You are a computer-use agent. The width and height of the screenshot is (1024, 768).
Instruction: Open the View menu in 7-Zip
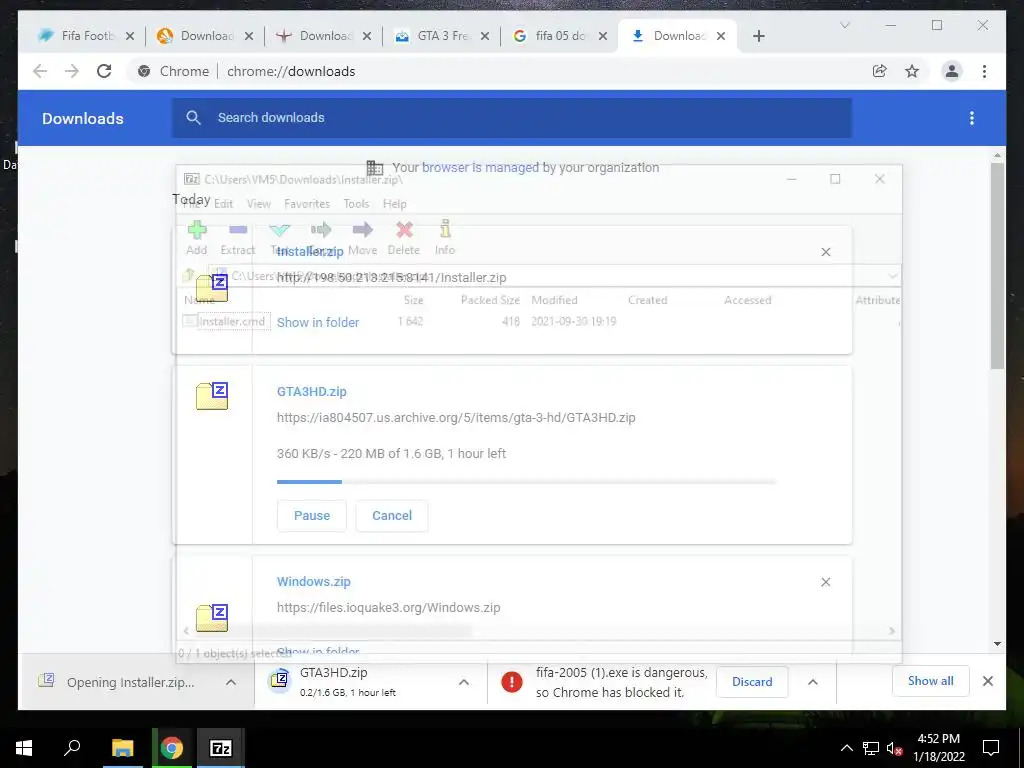click(259, 204)
